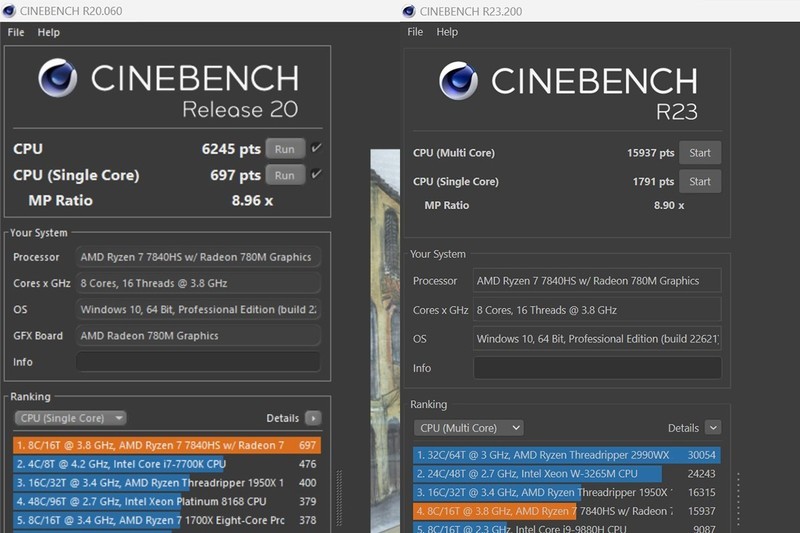Click the Cinebench R23 sphere logo

458,81
